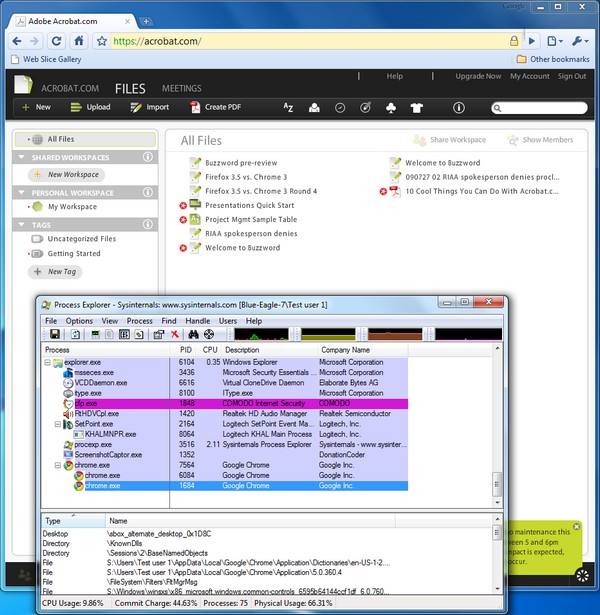Toggle the lower pane view icon in Process Explorer
The width and height of the screenshot is (600, 615).
[x=124, y=334]
